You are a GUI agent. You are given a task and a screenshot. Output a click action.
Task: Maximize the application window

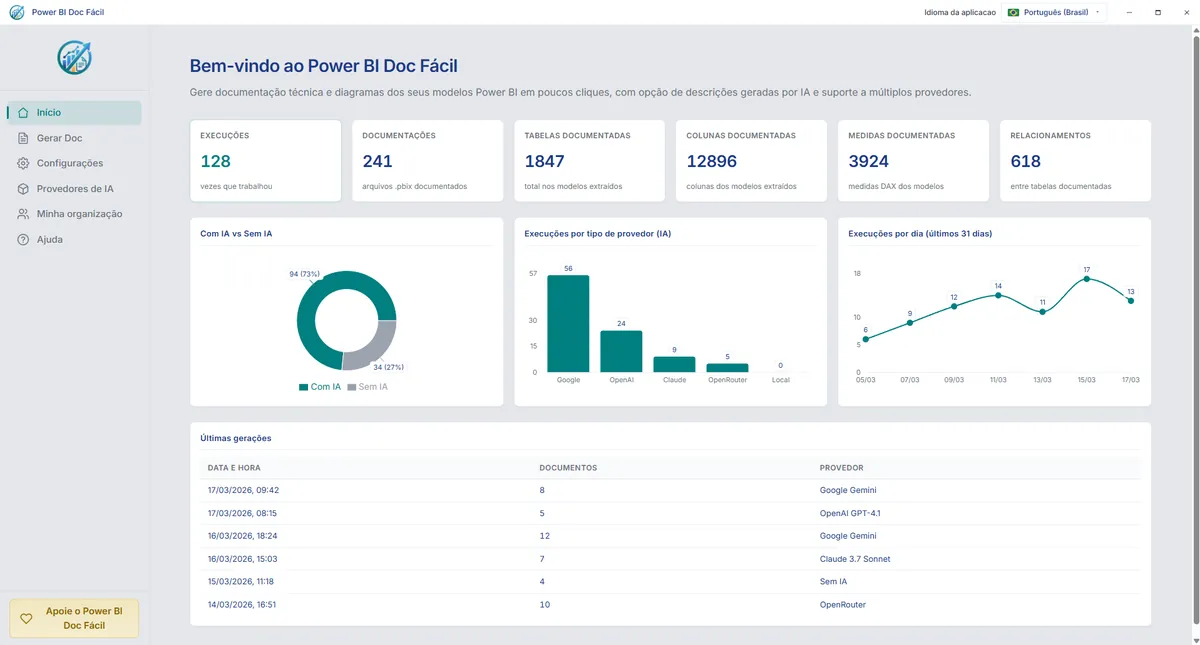click(1158, 12)
